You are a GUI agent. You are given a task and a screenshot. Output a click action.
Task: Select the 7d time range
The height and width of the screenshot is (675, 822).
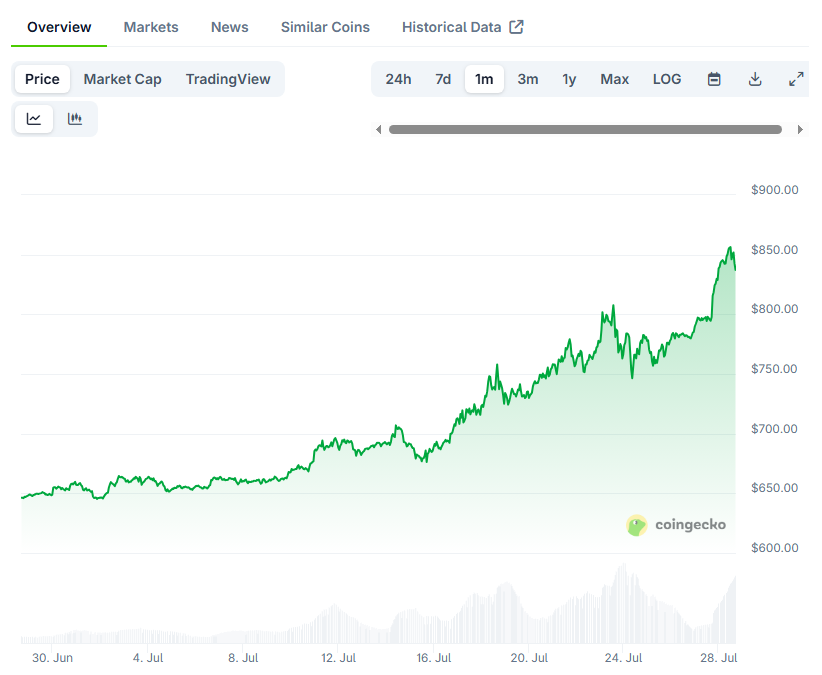(443, 79)
